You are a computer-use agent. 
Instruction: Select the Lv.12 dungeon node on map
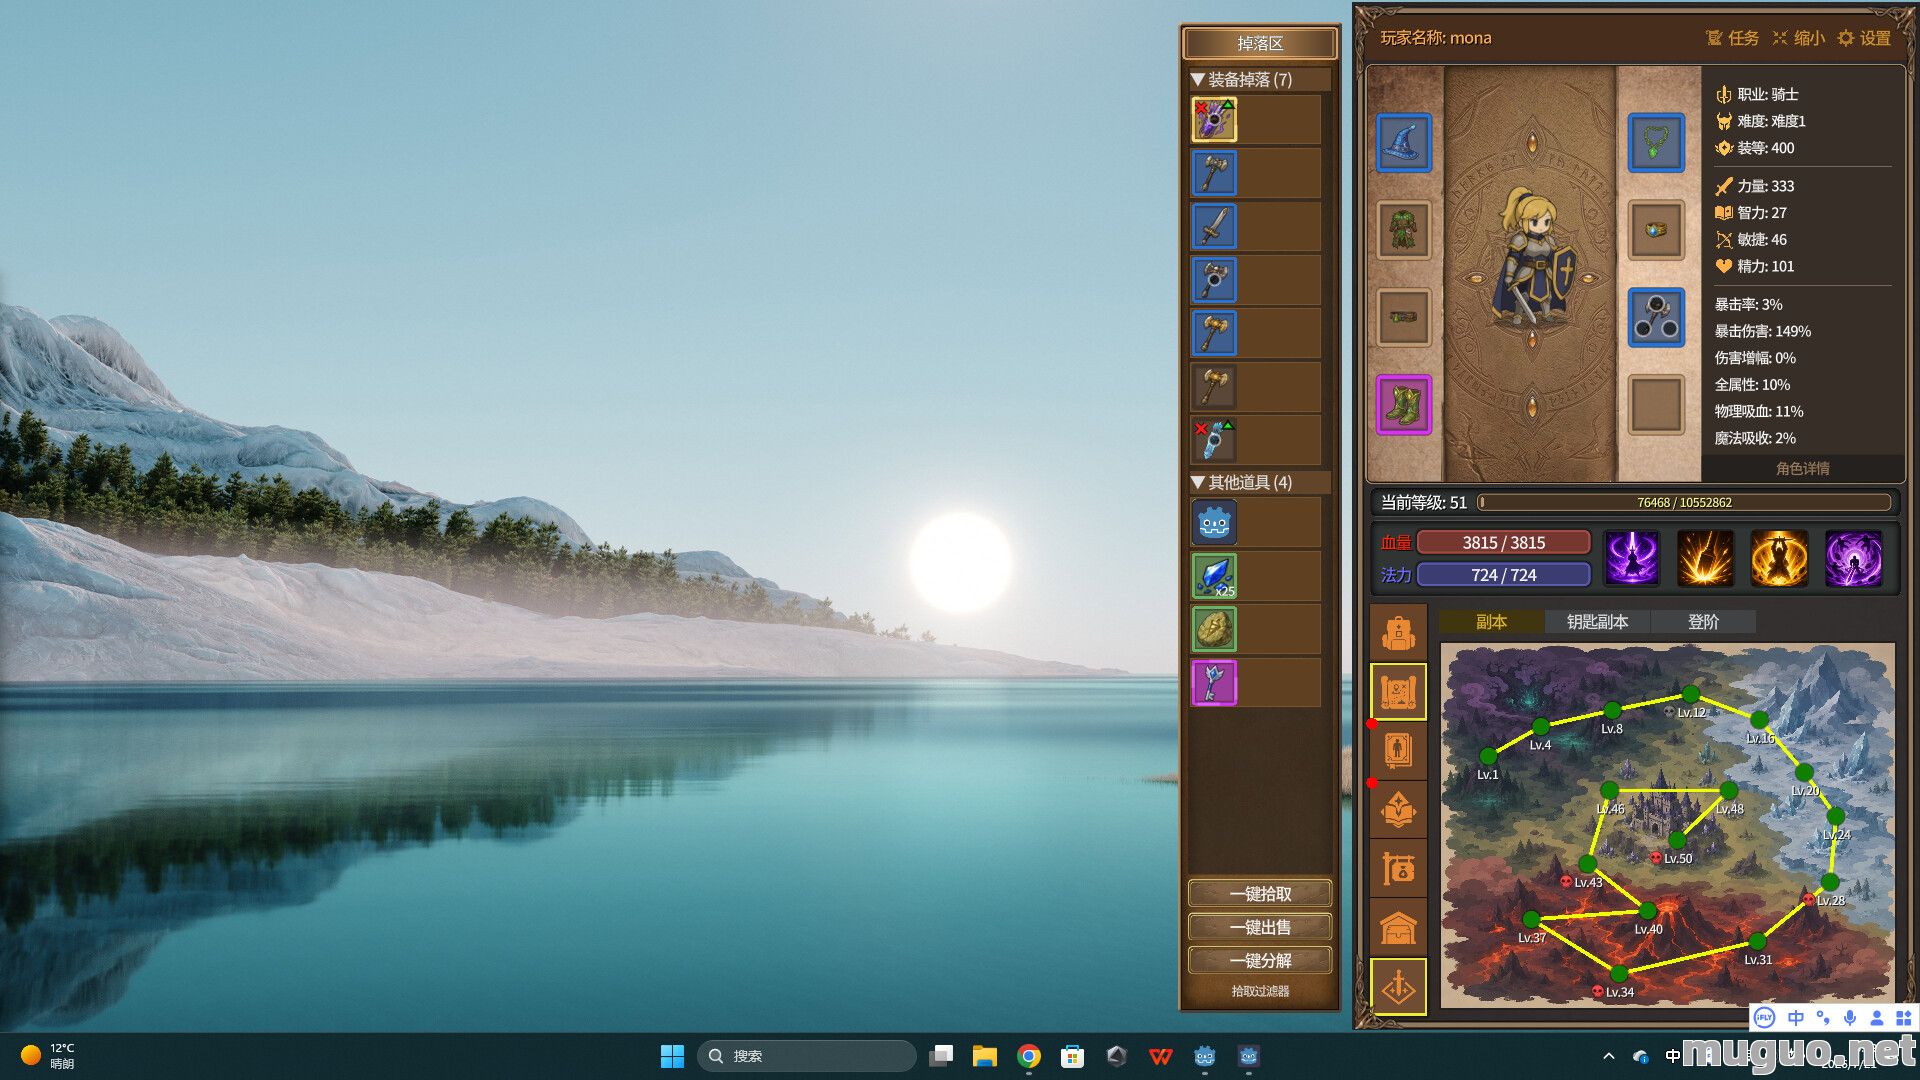1690,694
